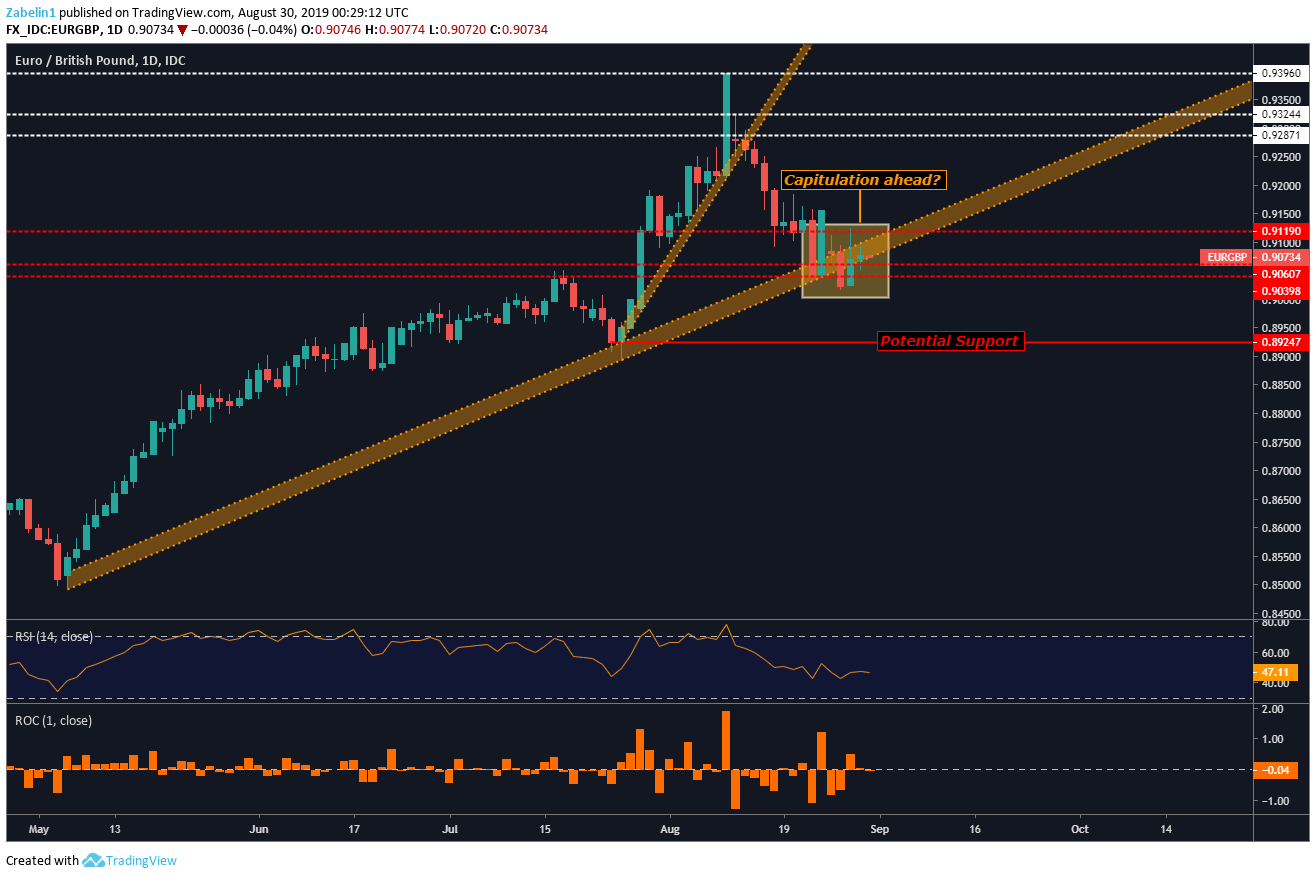This screenshot has width=1316, height=878.
Task: Click the ROC value tag -0.04
Action: [1277, 770]
